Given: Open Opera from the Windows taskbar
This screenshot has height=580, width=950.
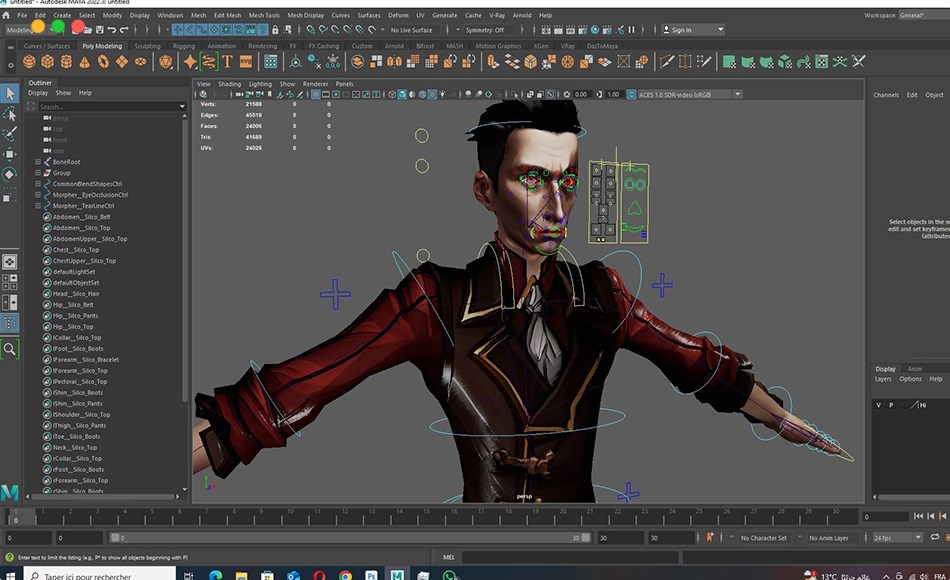Looking at the screenshot, I should (x=319, y=575).
